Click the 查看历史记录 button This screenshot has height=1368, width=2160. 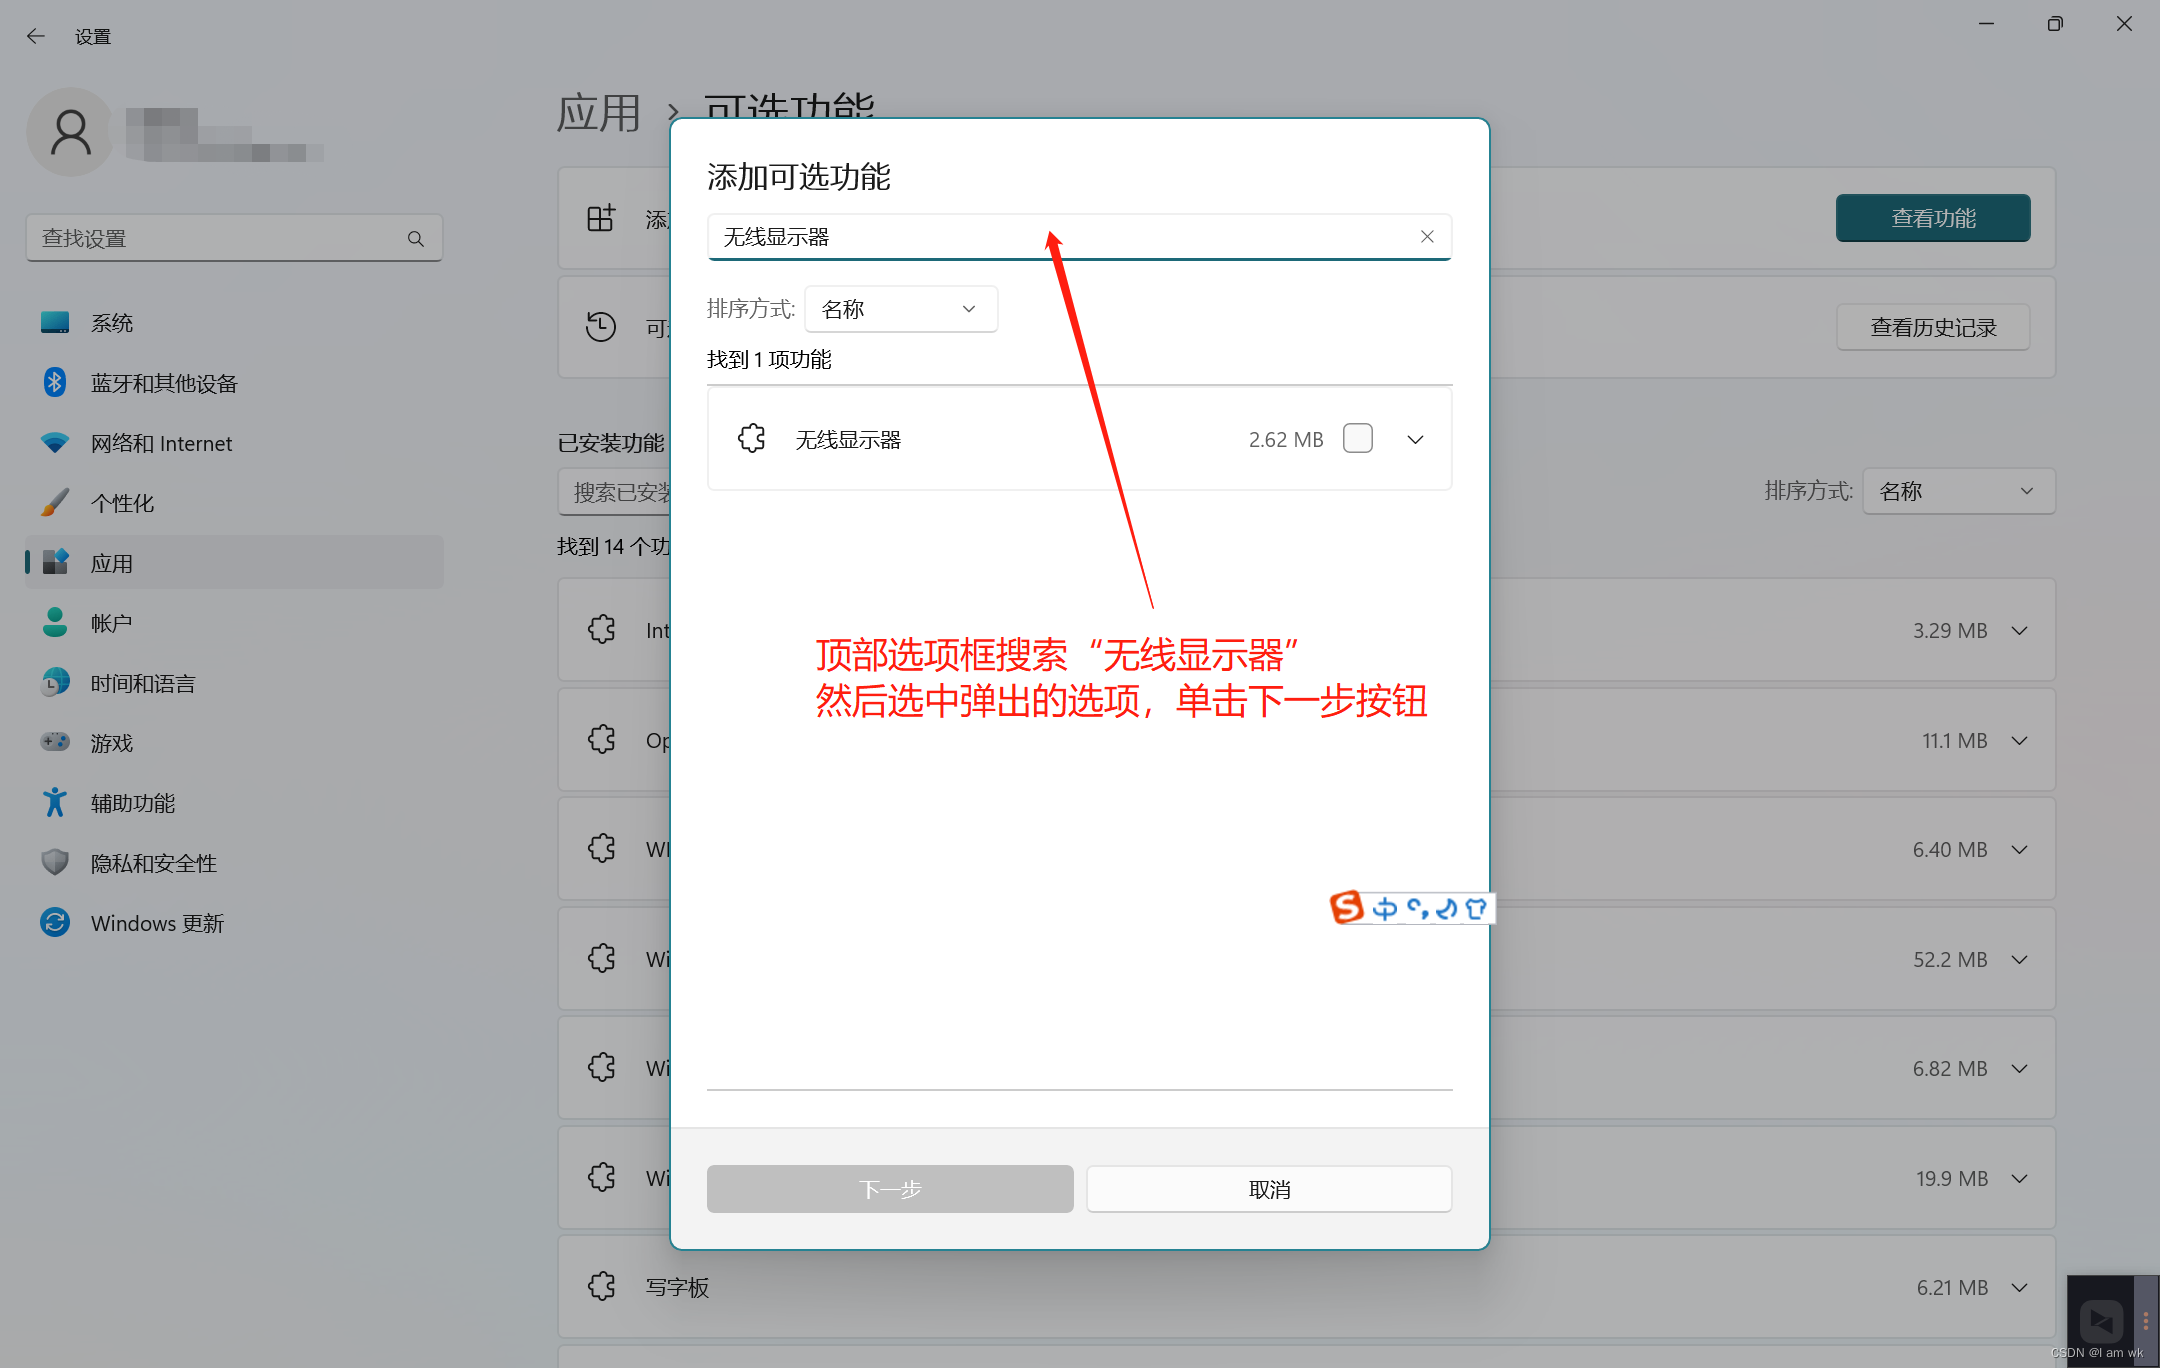(x=1932, y=327)
